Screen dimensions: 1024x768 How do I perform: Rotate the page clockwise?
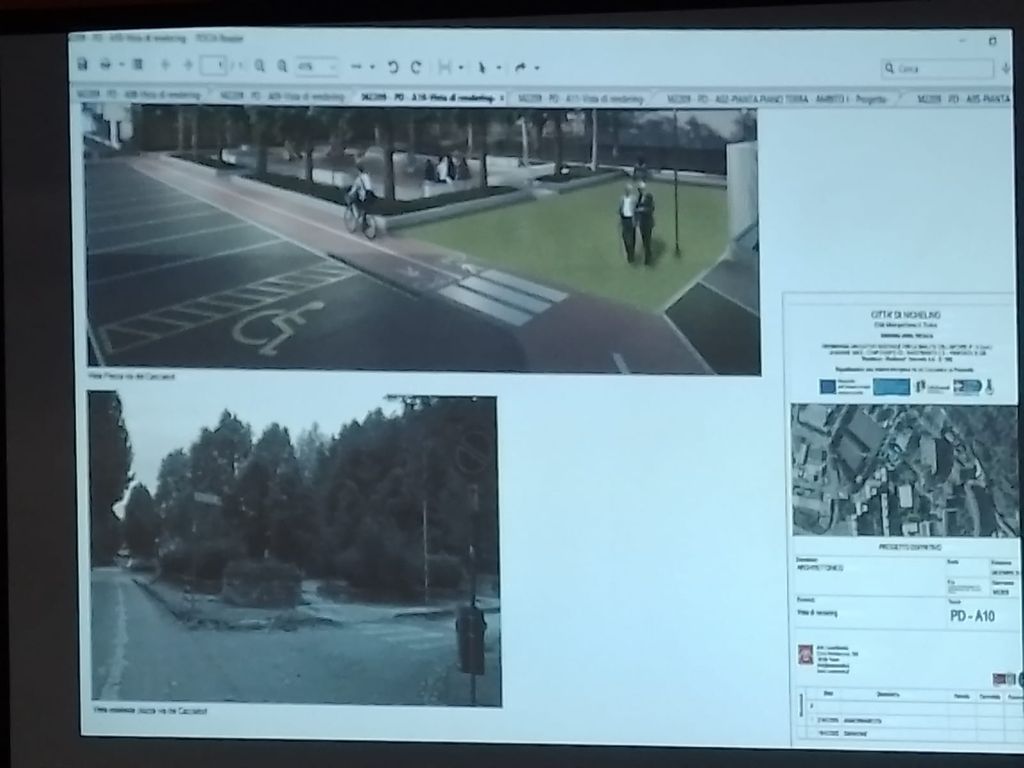tap(416, 67)
